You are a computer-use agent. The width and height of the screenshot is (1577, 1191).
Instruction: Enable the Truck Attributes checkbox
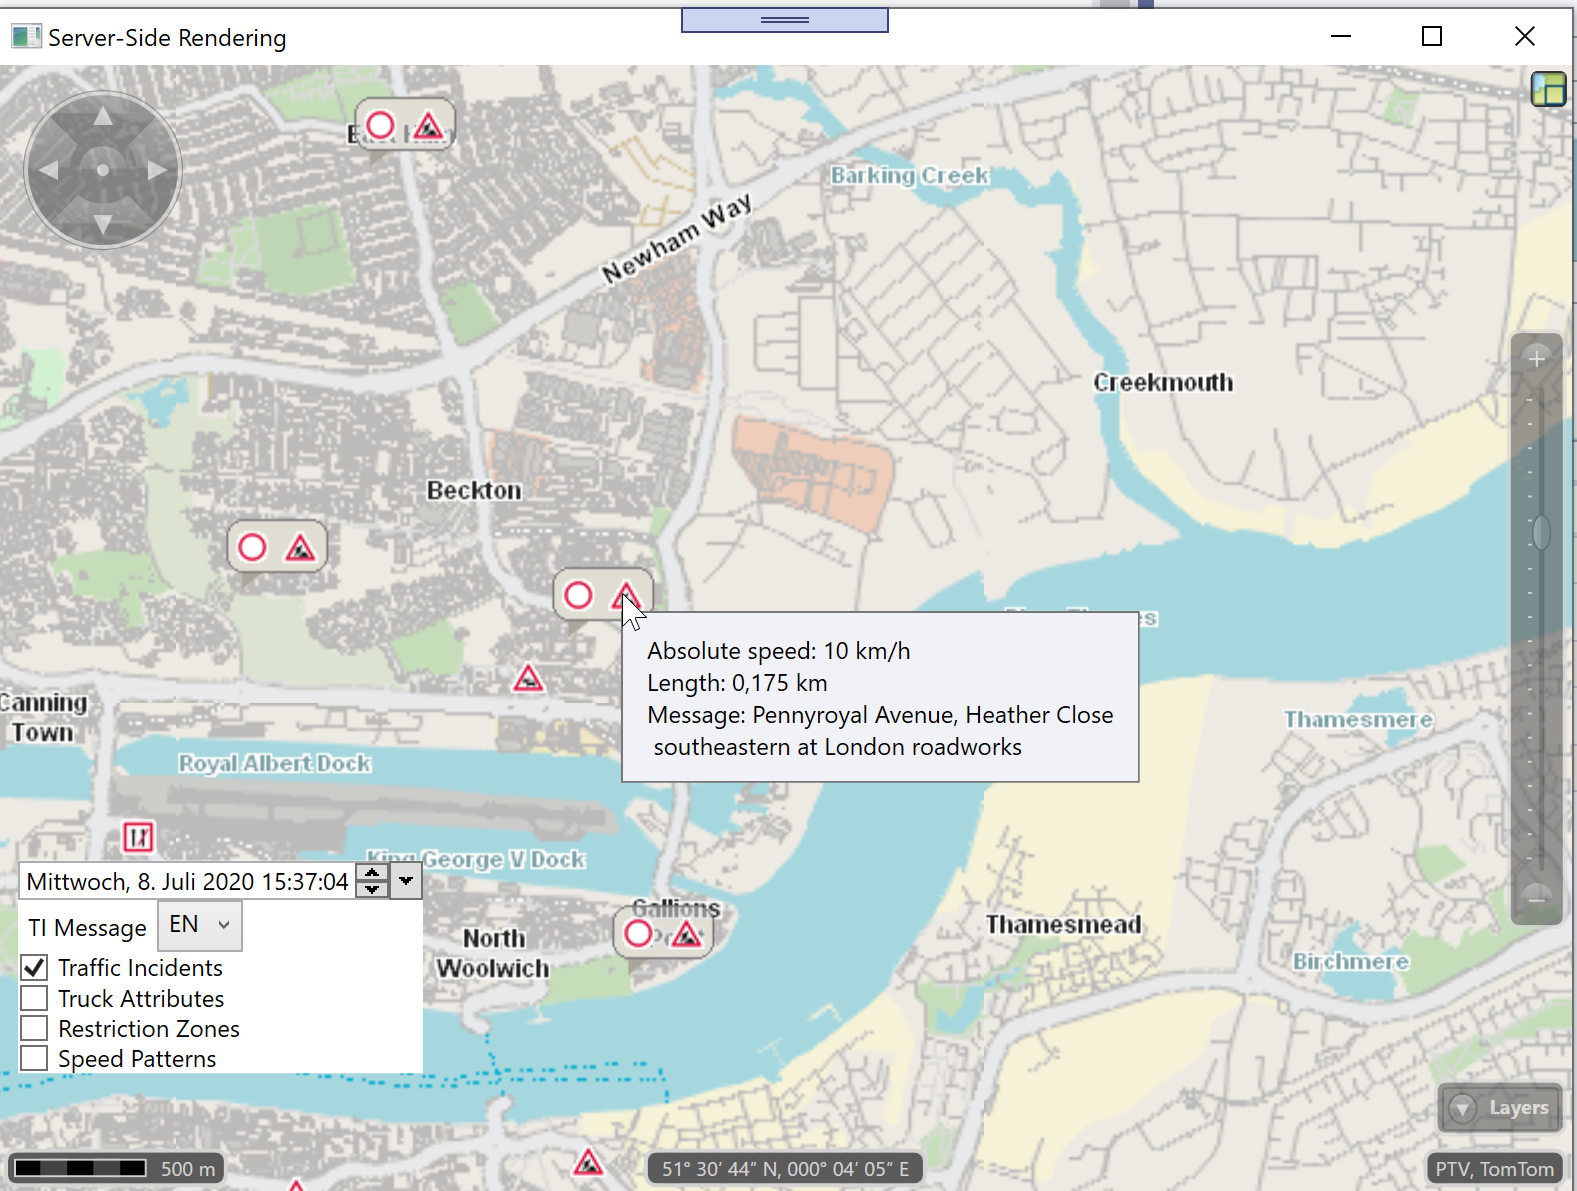[35, 998]
